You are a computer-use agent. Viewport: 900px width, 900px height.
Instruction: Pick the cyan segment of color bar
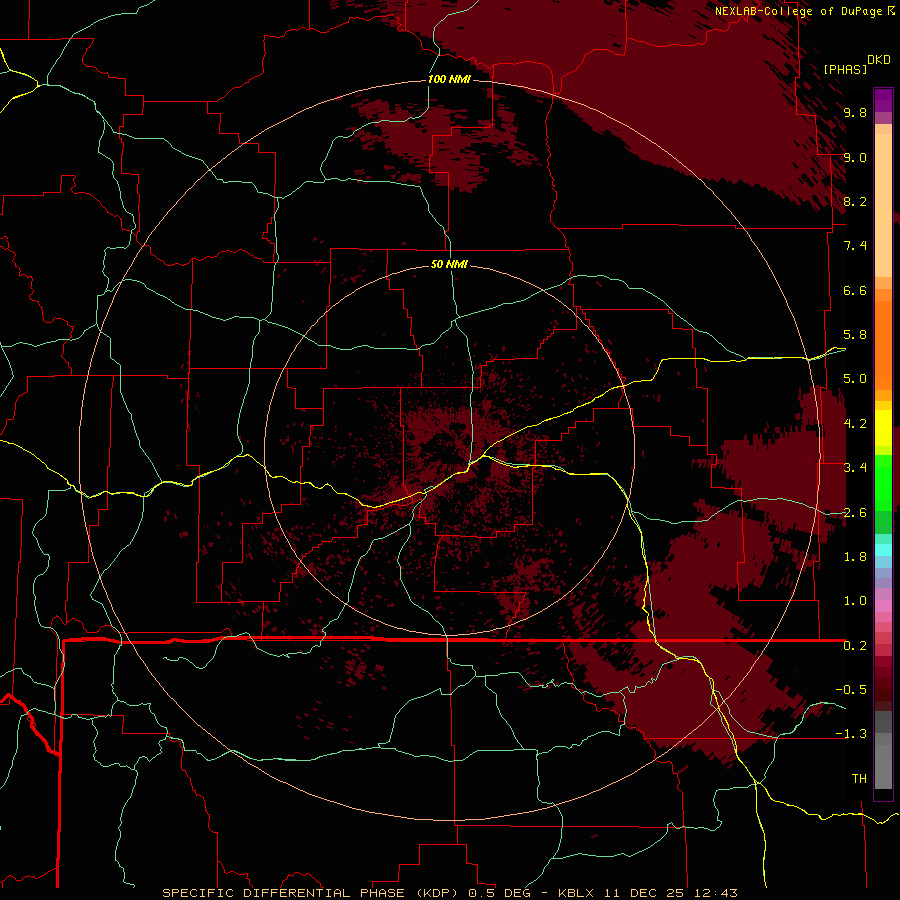click(883, 549)
